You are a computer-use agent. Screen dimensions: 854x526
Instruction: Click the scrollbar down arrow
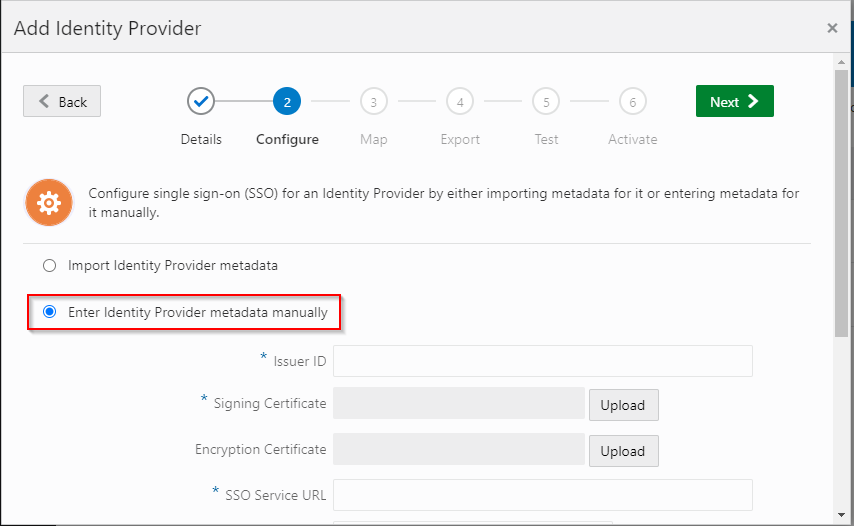tap(841, 516)
